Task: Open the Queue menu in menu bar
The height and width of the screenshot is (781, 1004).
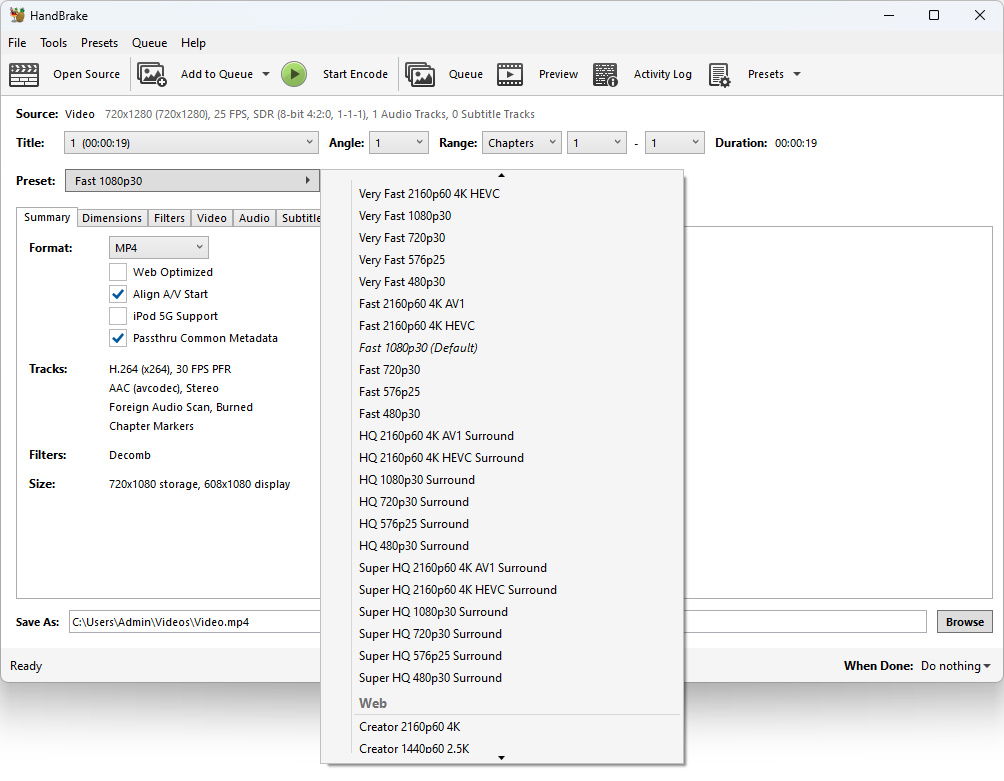Action: point(149,43)
